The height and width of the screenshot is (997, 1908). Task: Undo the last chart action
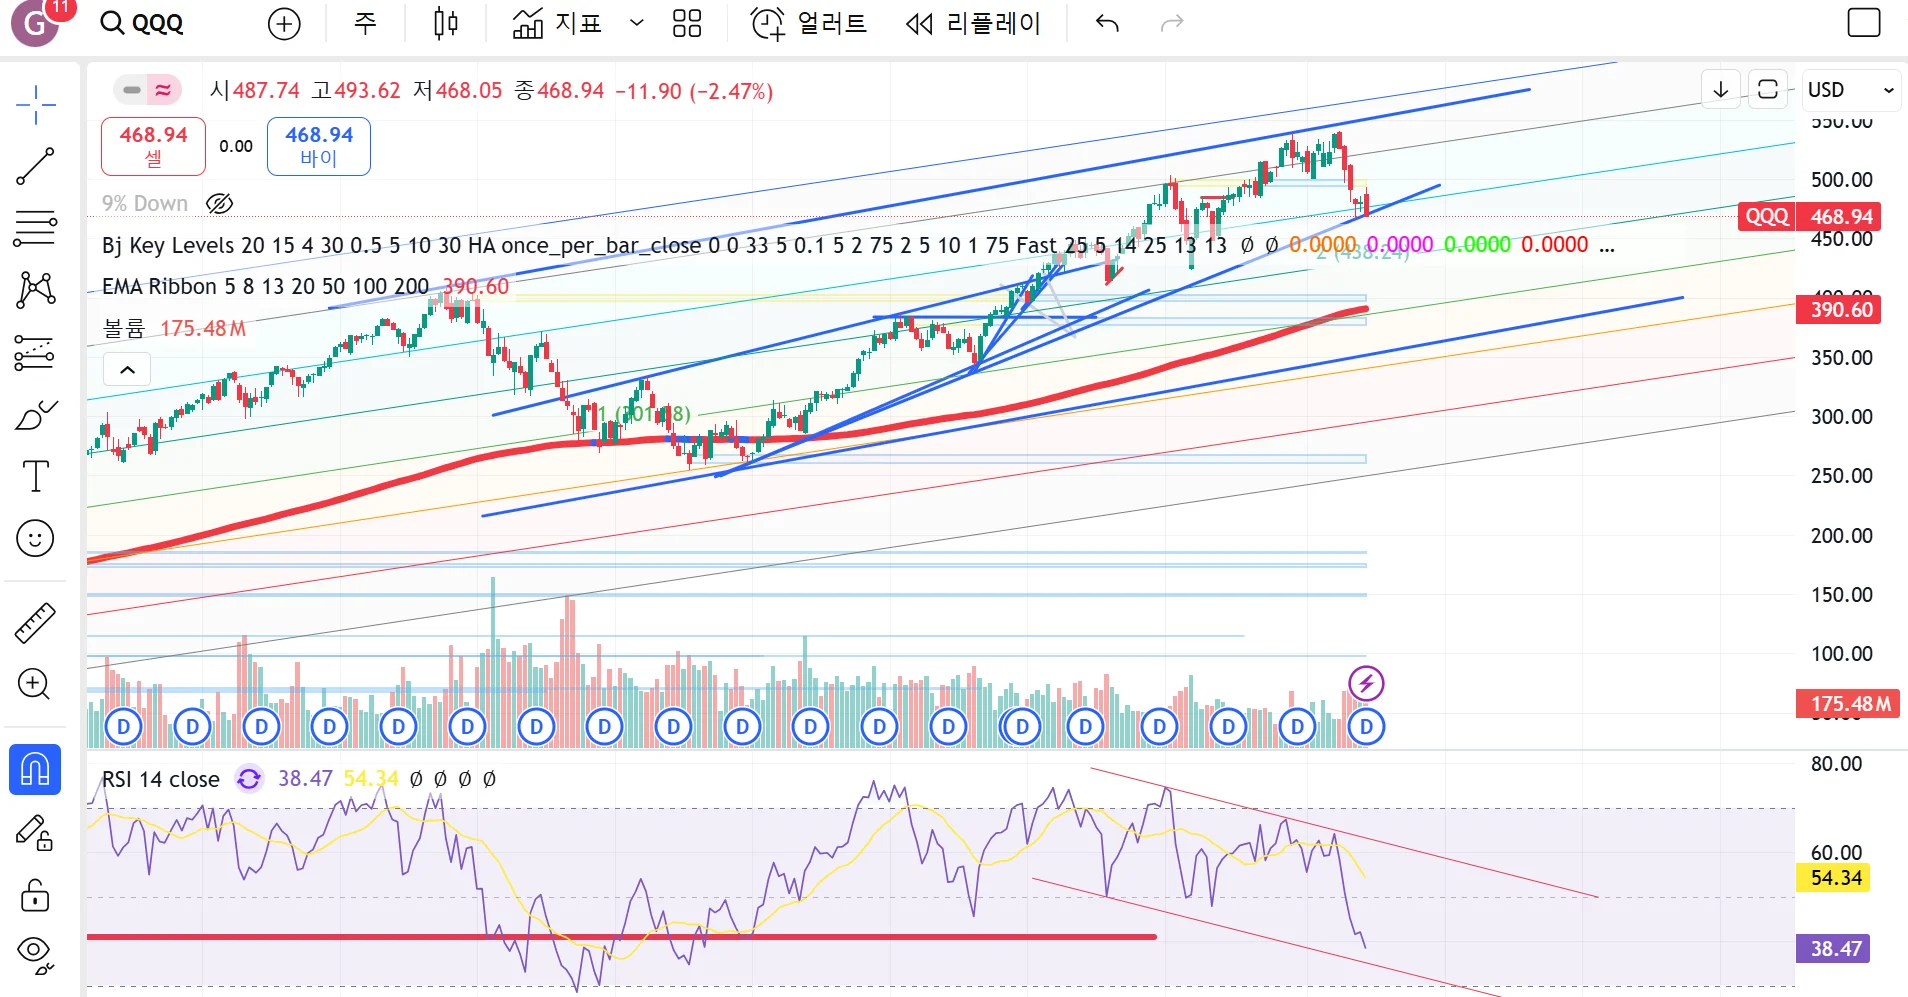point(1106,23)
